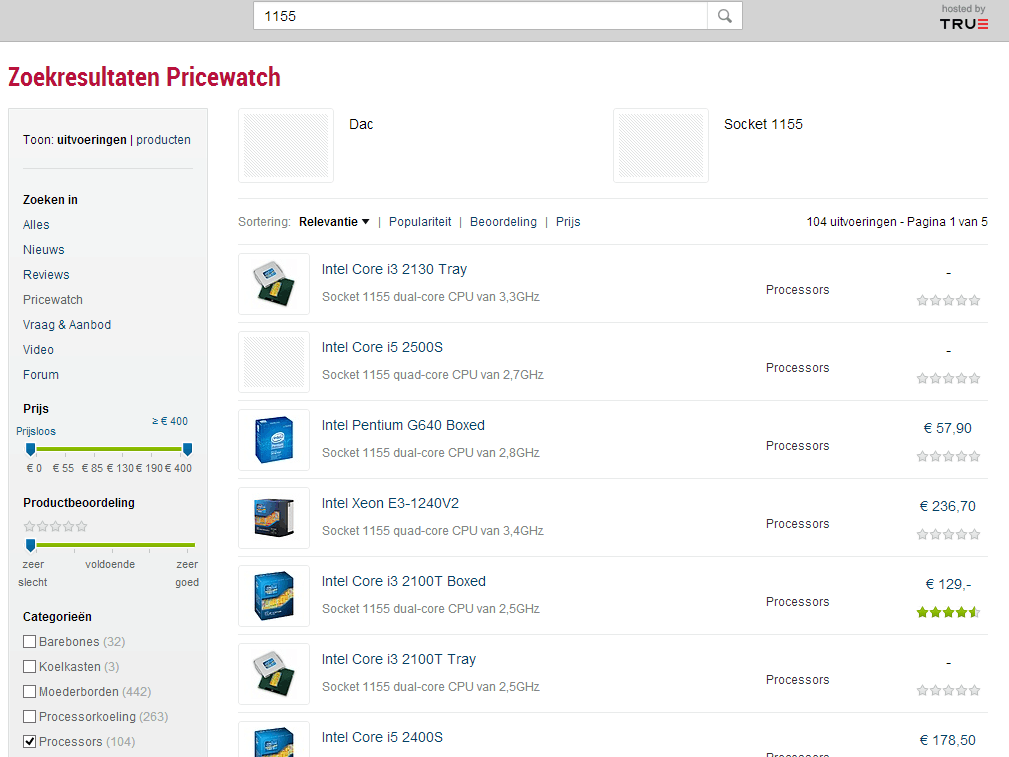Search in Nieuws
Image resolution: width=1009 pixels, height=757 pixels.
click(x=44, y=250)
